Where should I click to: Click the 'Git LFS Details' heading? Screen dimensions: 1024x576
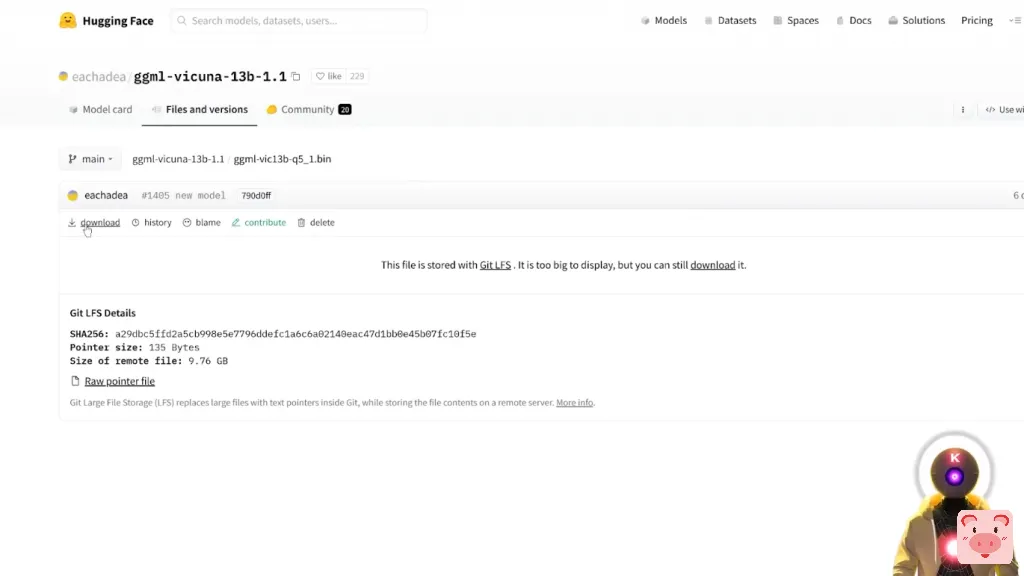[x=103, y=313]
